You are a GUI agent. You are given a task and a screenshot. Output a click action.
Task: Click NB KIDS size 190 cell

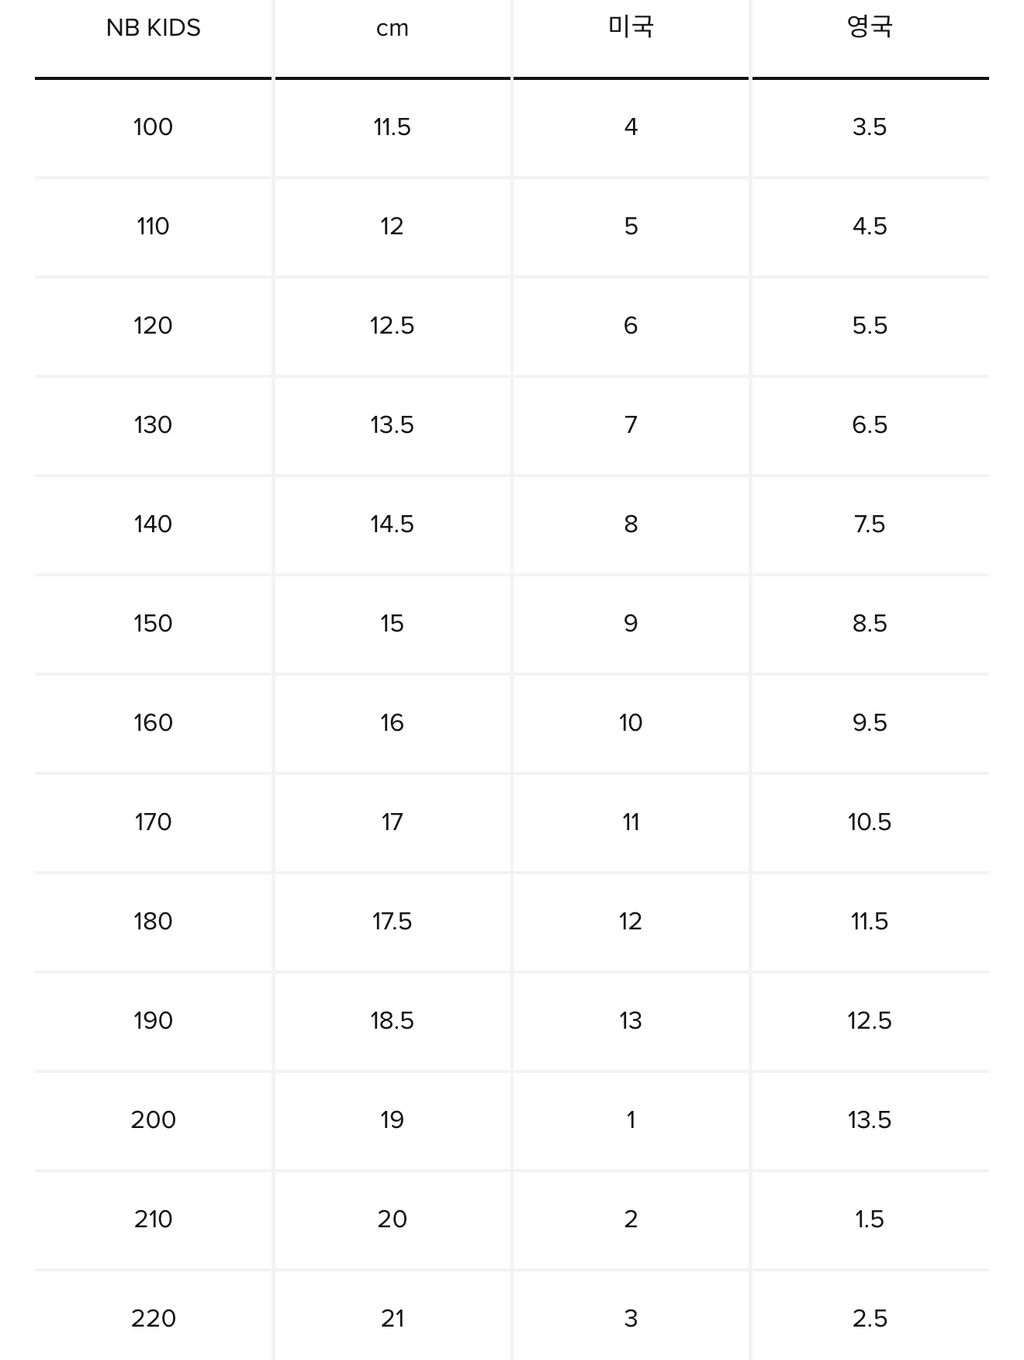[x=153, y=1020]
